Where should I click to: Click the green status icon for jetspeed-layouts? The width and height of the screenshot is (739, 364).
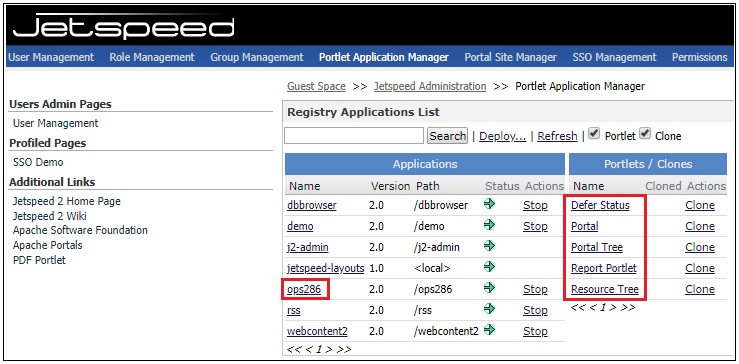(x=490, y=267)
